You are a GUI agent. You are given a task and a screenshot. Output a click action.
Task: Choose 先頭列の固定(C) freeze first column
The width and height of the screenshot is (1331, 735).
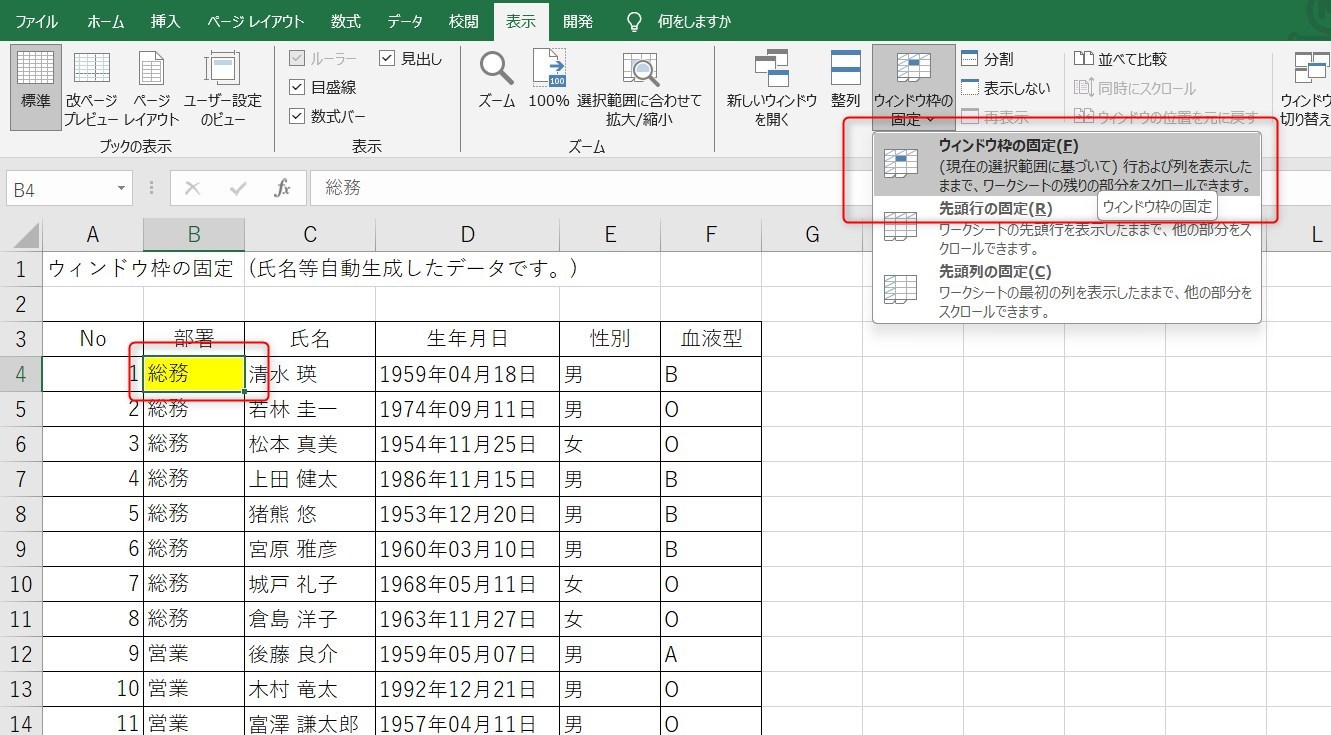tap(1067, 290)
